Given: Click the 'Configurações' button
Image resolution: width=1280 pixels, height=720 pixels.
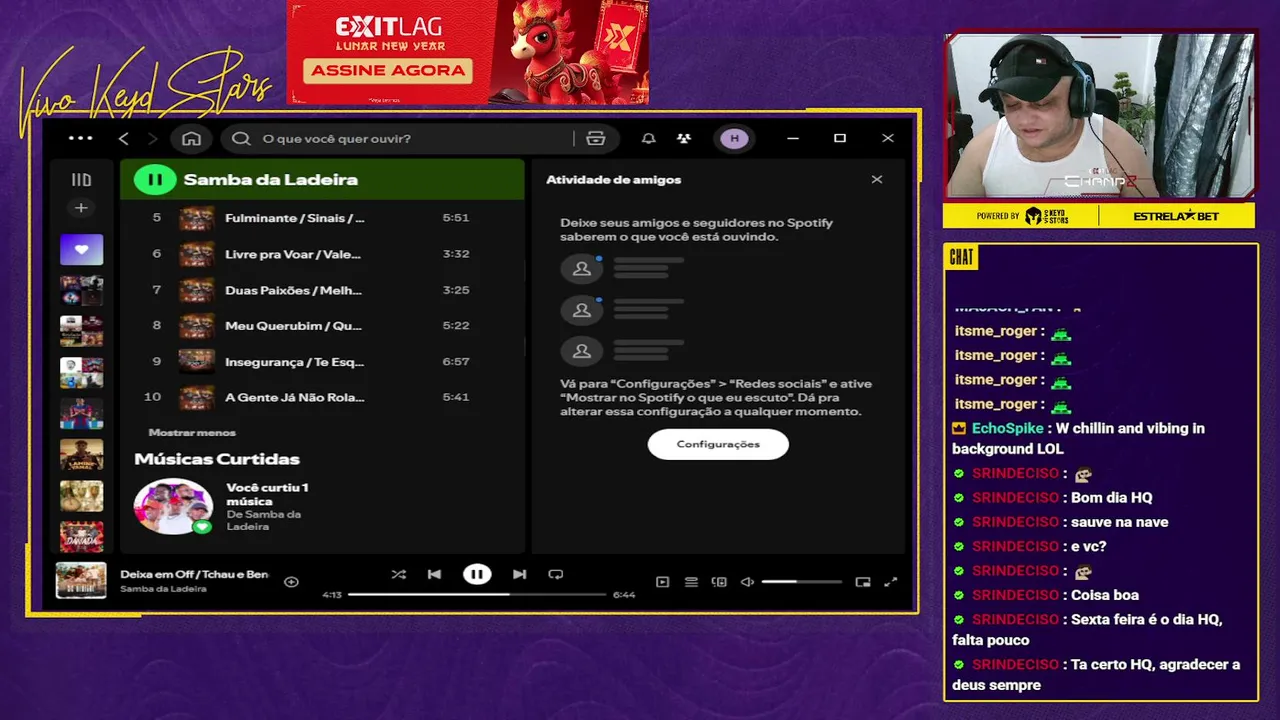Looking at the screenshot, I should [x=718, y=444].
